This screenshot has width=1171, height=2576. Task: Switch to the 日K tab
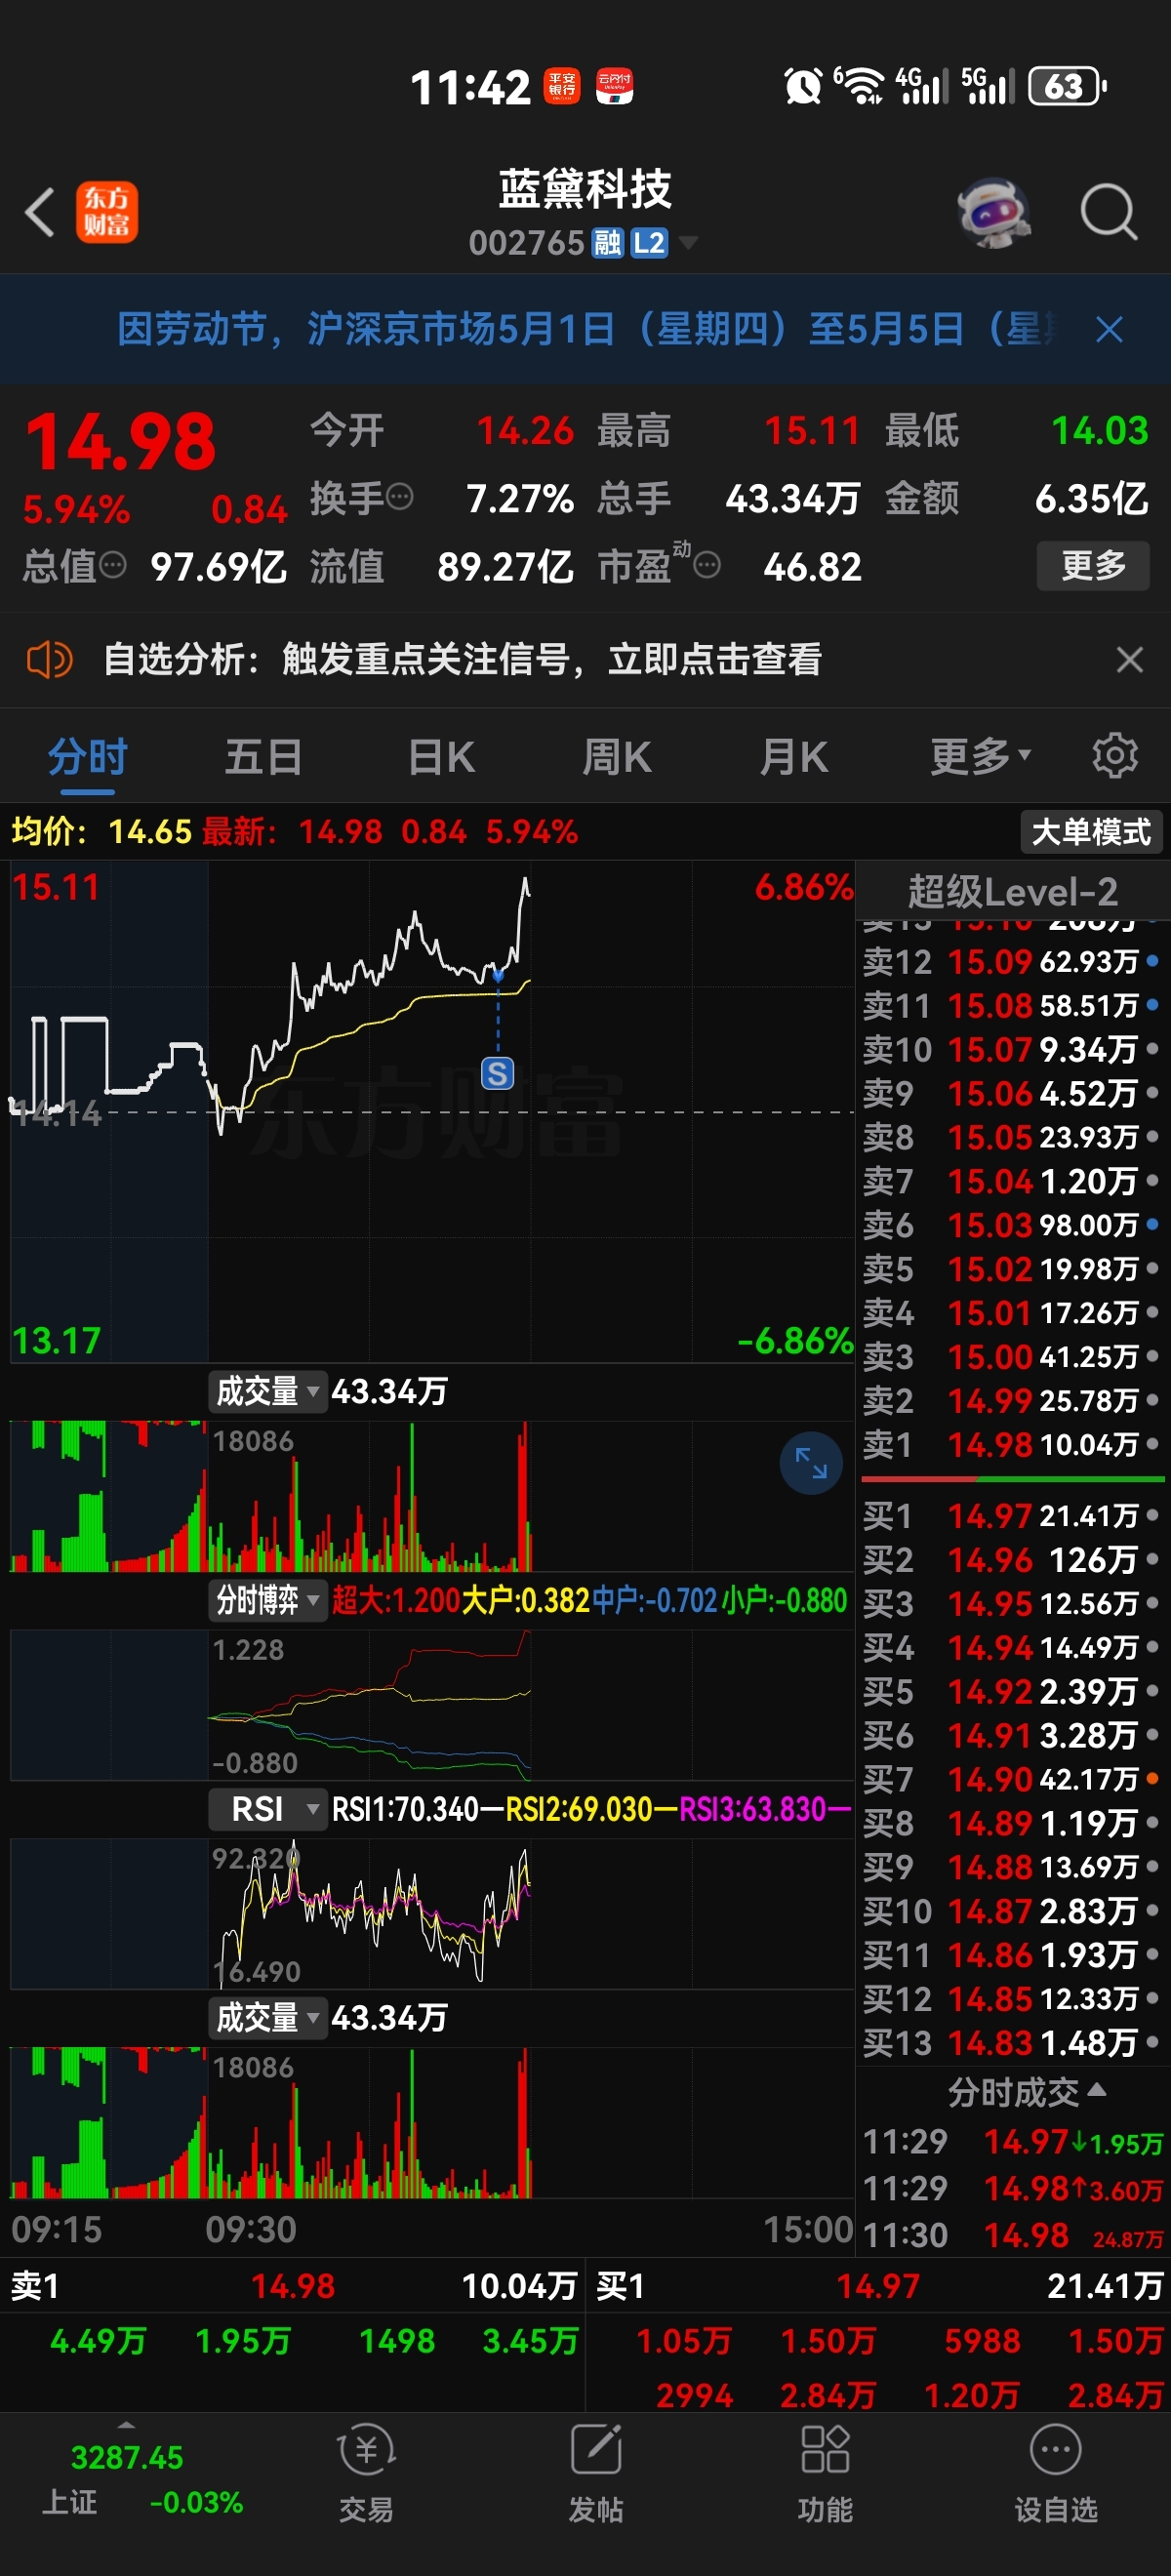click(441, 756)
